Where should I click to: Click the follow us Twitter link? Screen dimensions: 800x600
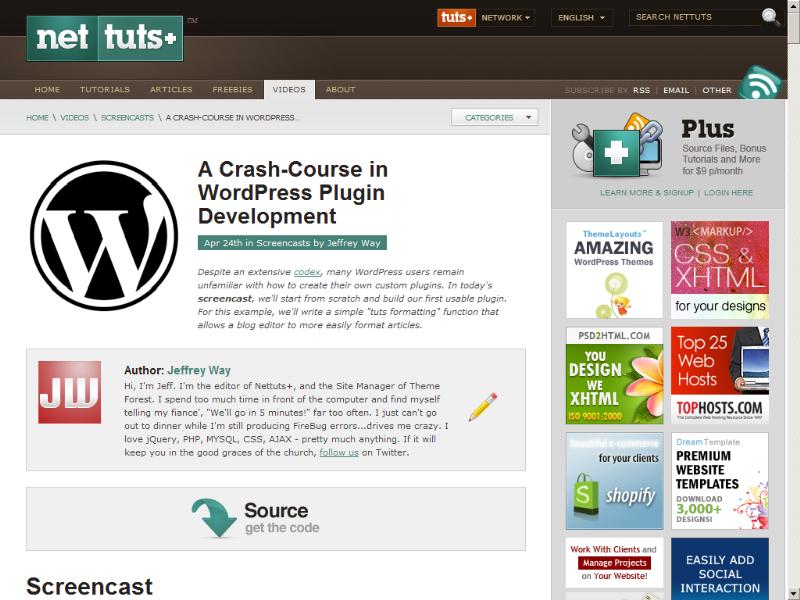coord(339,453)
